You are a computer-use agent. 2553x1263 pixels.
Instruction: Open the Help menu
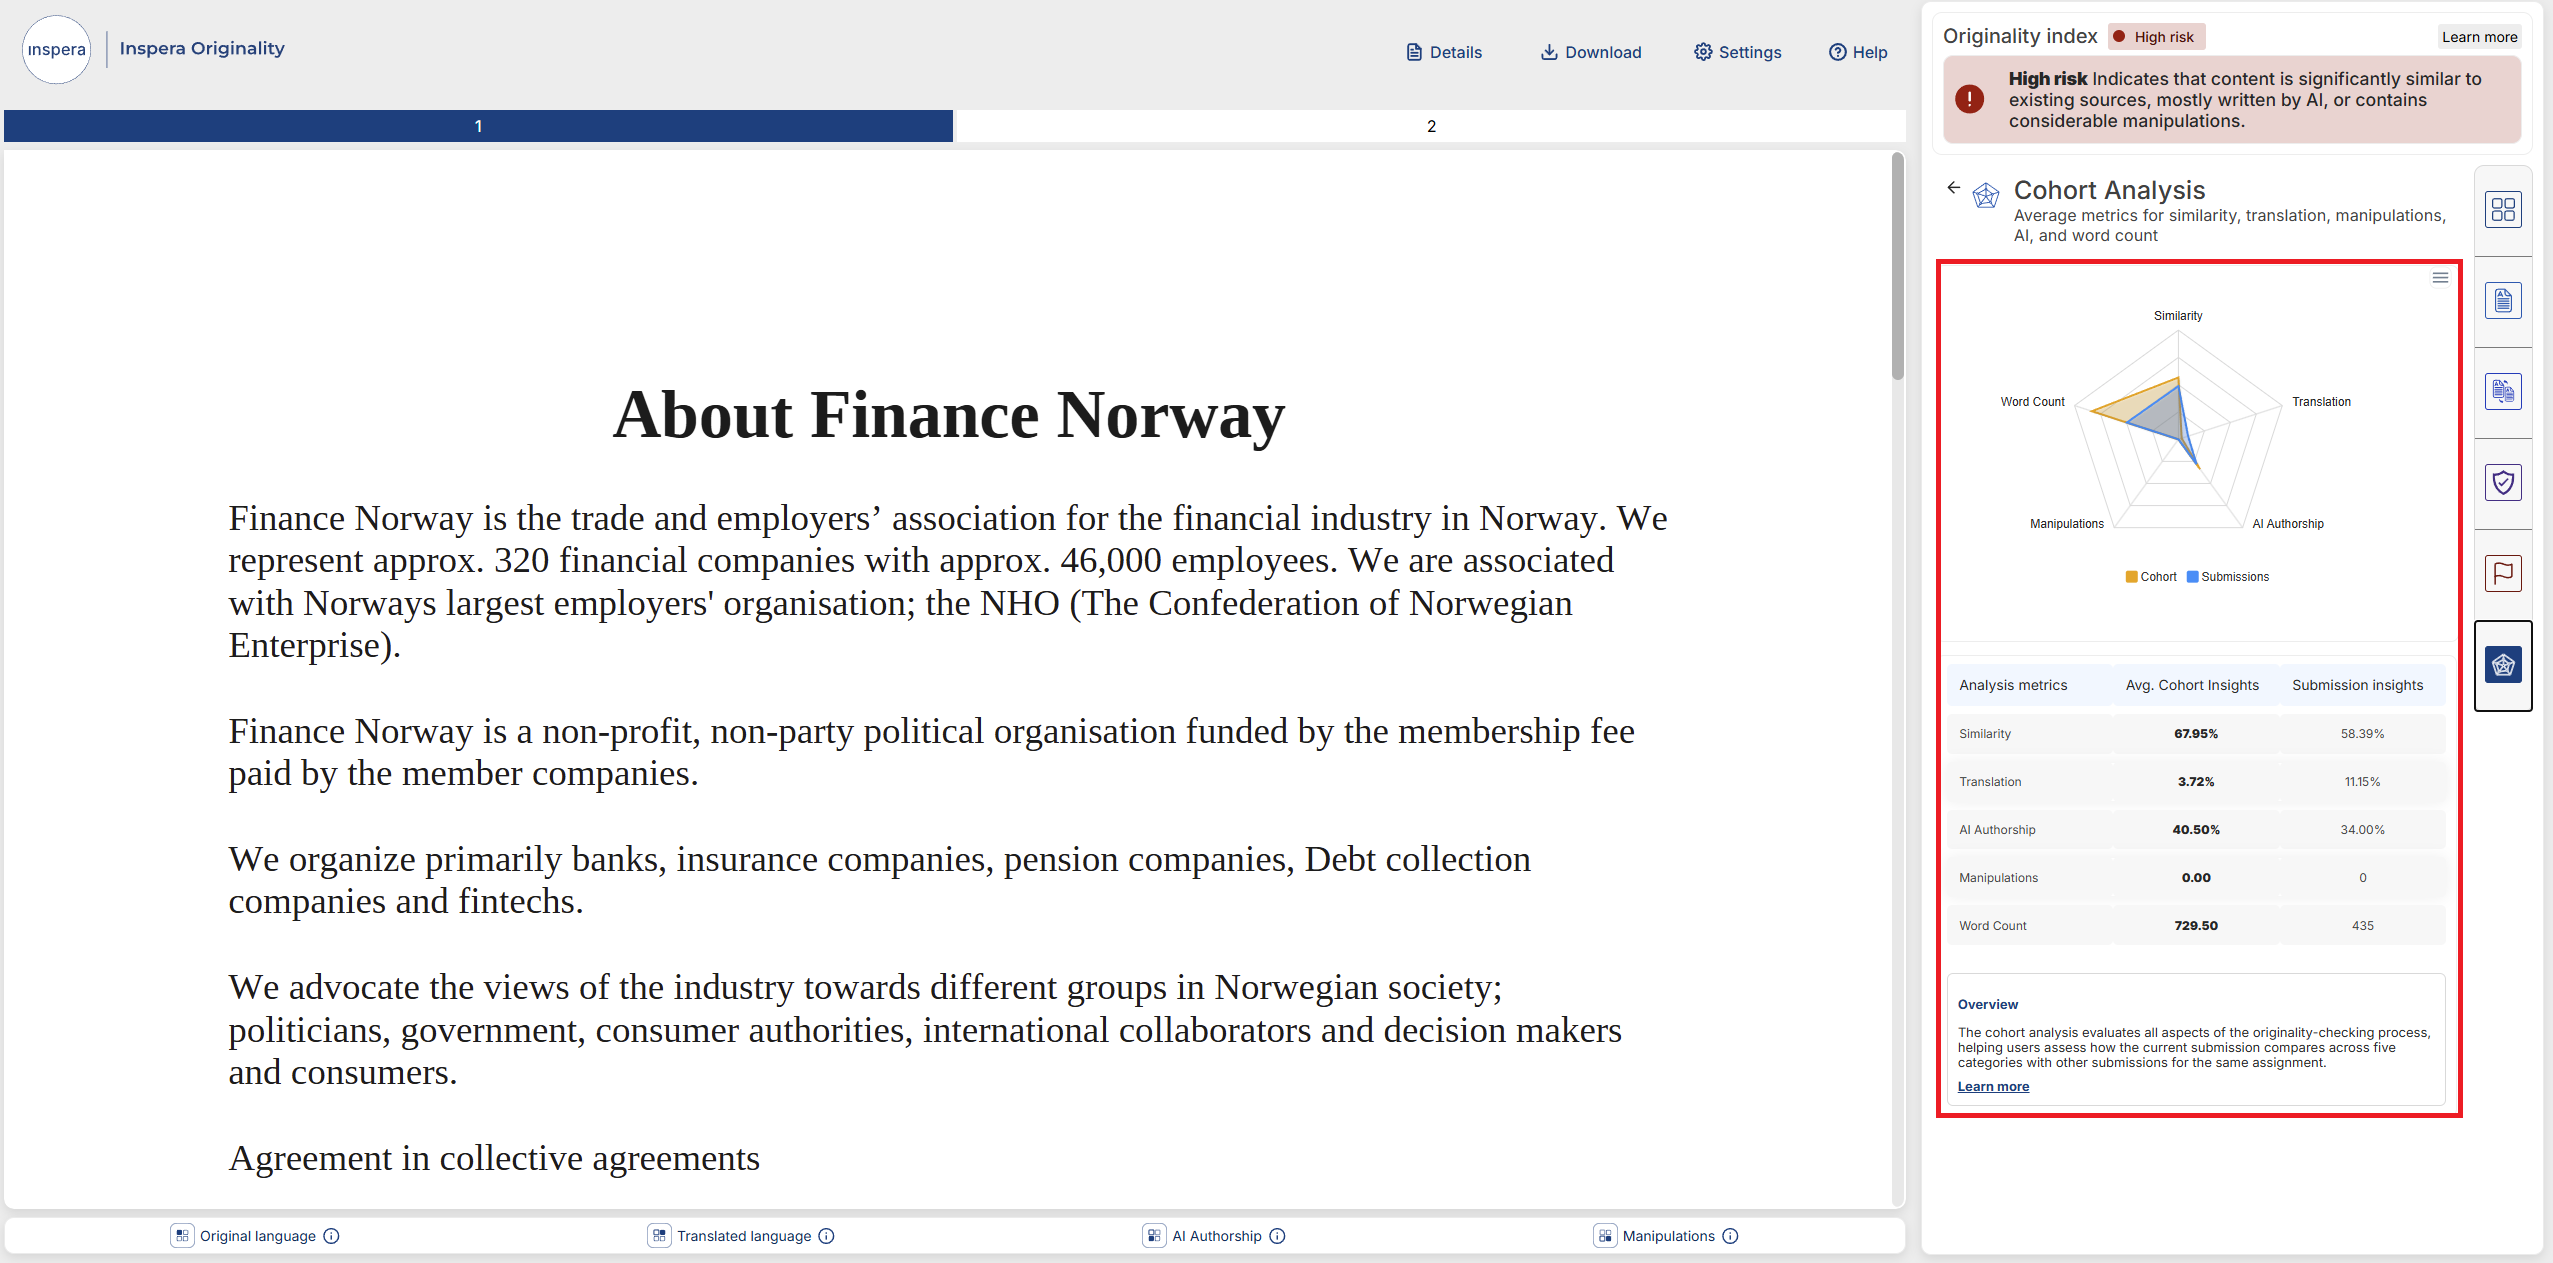coord(1858,52)
